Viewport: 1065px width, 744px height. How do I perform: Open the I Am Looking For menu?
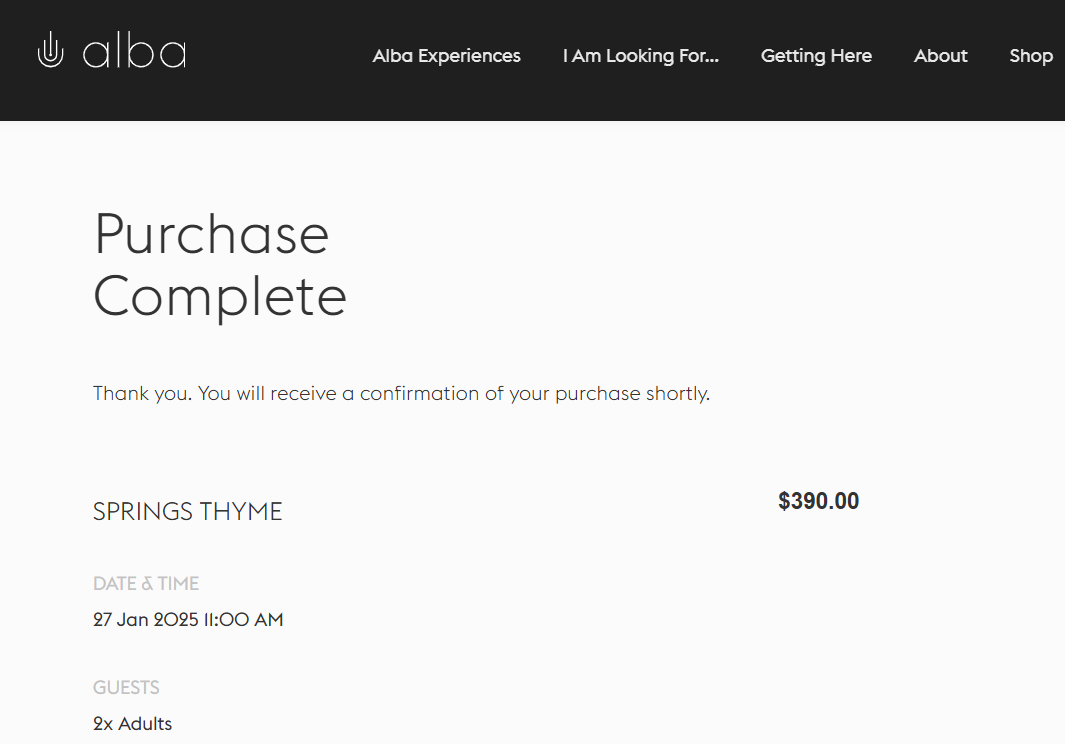(640, 56)
